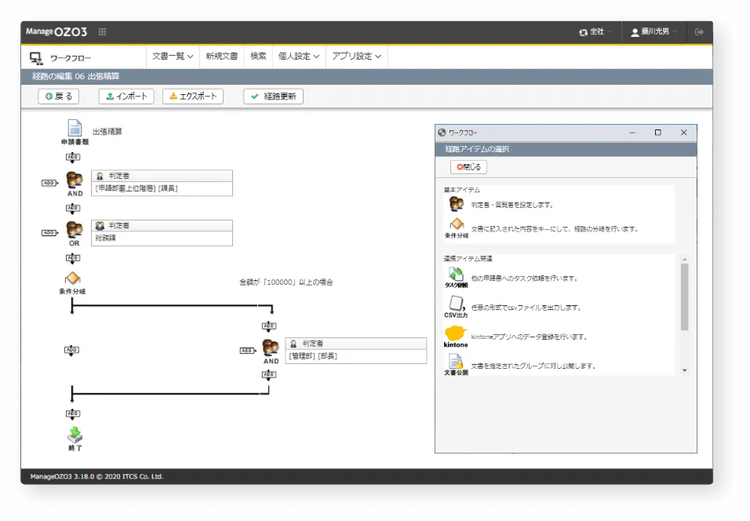Click the 経路アイテムの選択 dialog heading
Screen dimensions: 750x521
[477, 149]
